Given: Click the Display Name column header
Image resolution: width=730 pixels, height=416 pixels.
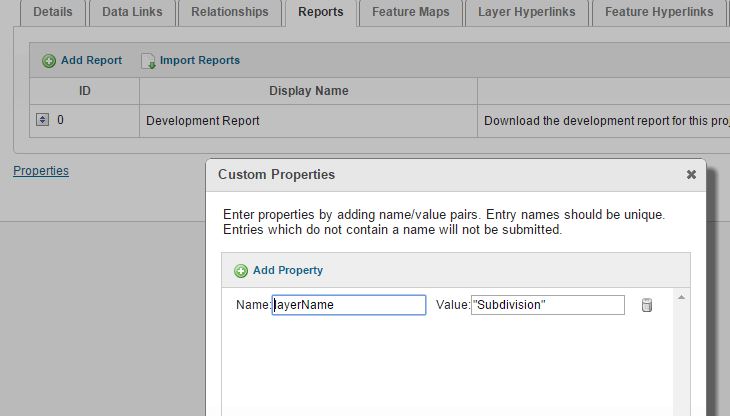Looking at the screenshot, I should tap(308, 91).
